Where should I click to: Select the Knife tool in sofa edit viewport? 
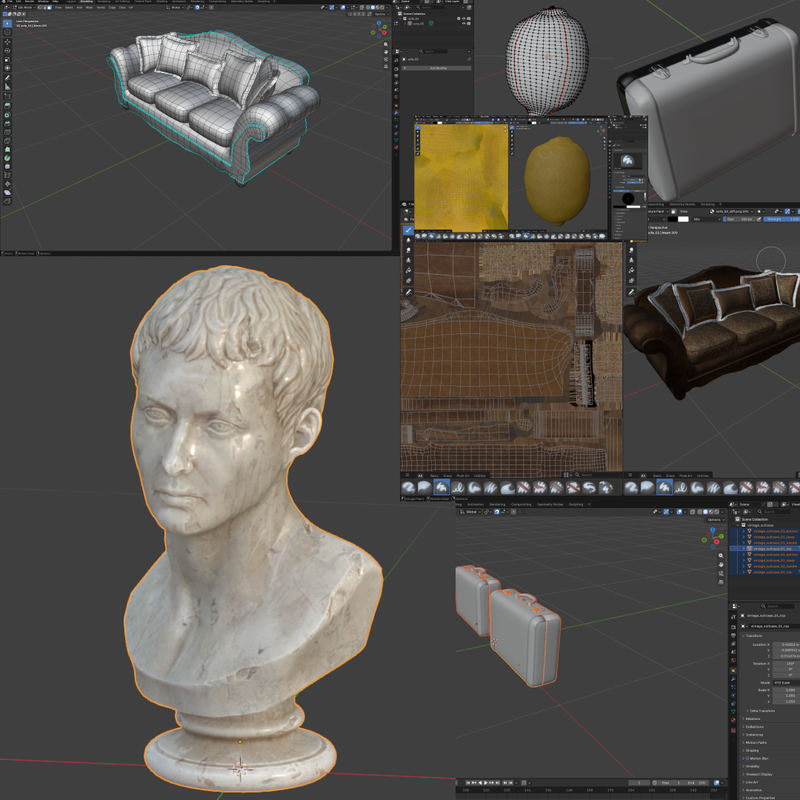click(7, 141)
